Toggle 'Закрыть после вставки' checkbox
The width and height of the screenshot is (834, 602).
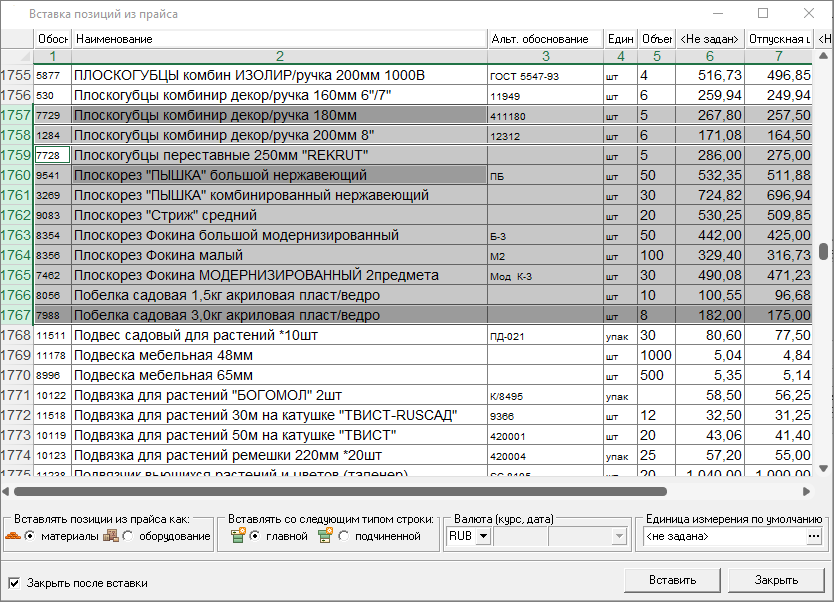[14, 582]
